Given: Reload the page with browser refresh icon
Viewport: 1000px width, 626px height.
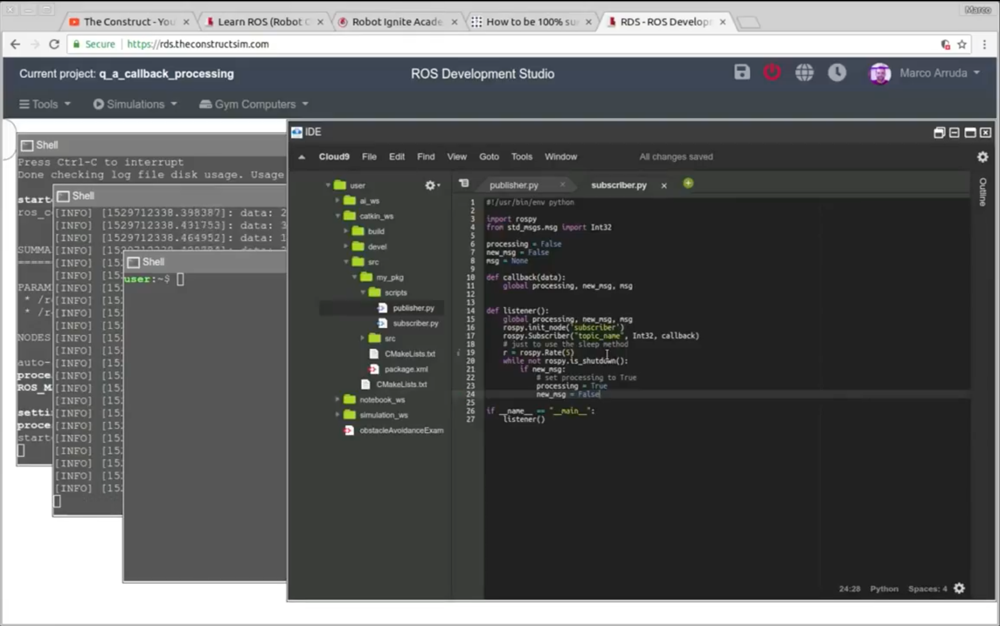Looking at the screenshot, I should [x=54, y=44].
